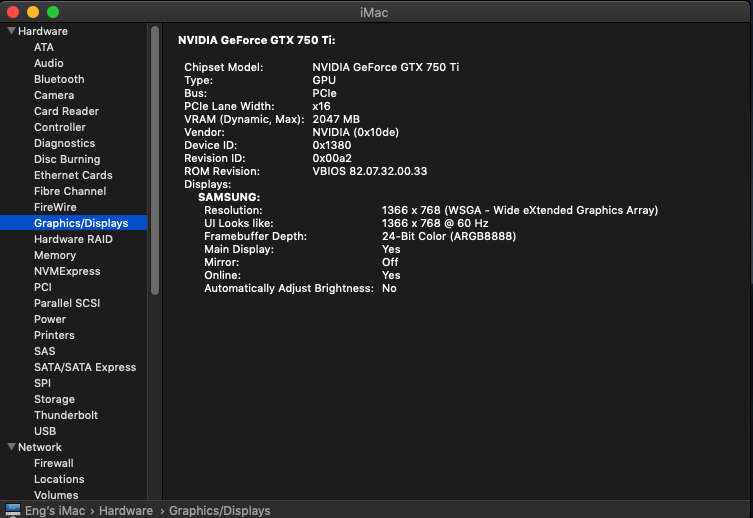Click the sidebar vertical scrollbar thumb
Viewport: 753px width, 518px height.
point(155,160)
